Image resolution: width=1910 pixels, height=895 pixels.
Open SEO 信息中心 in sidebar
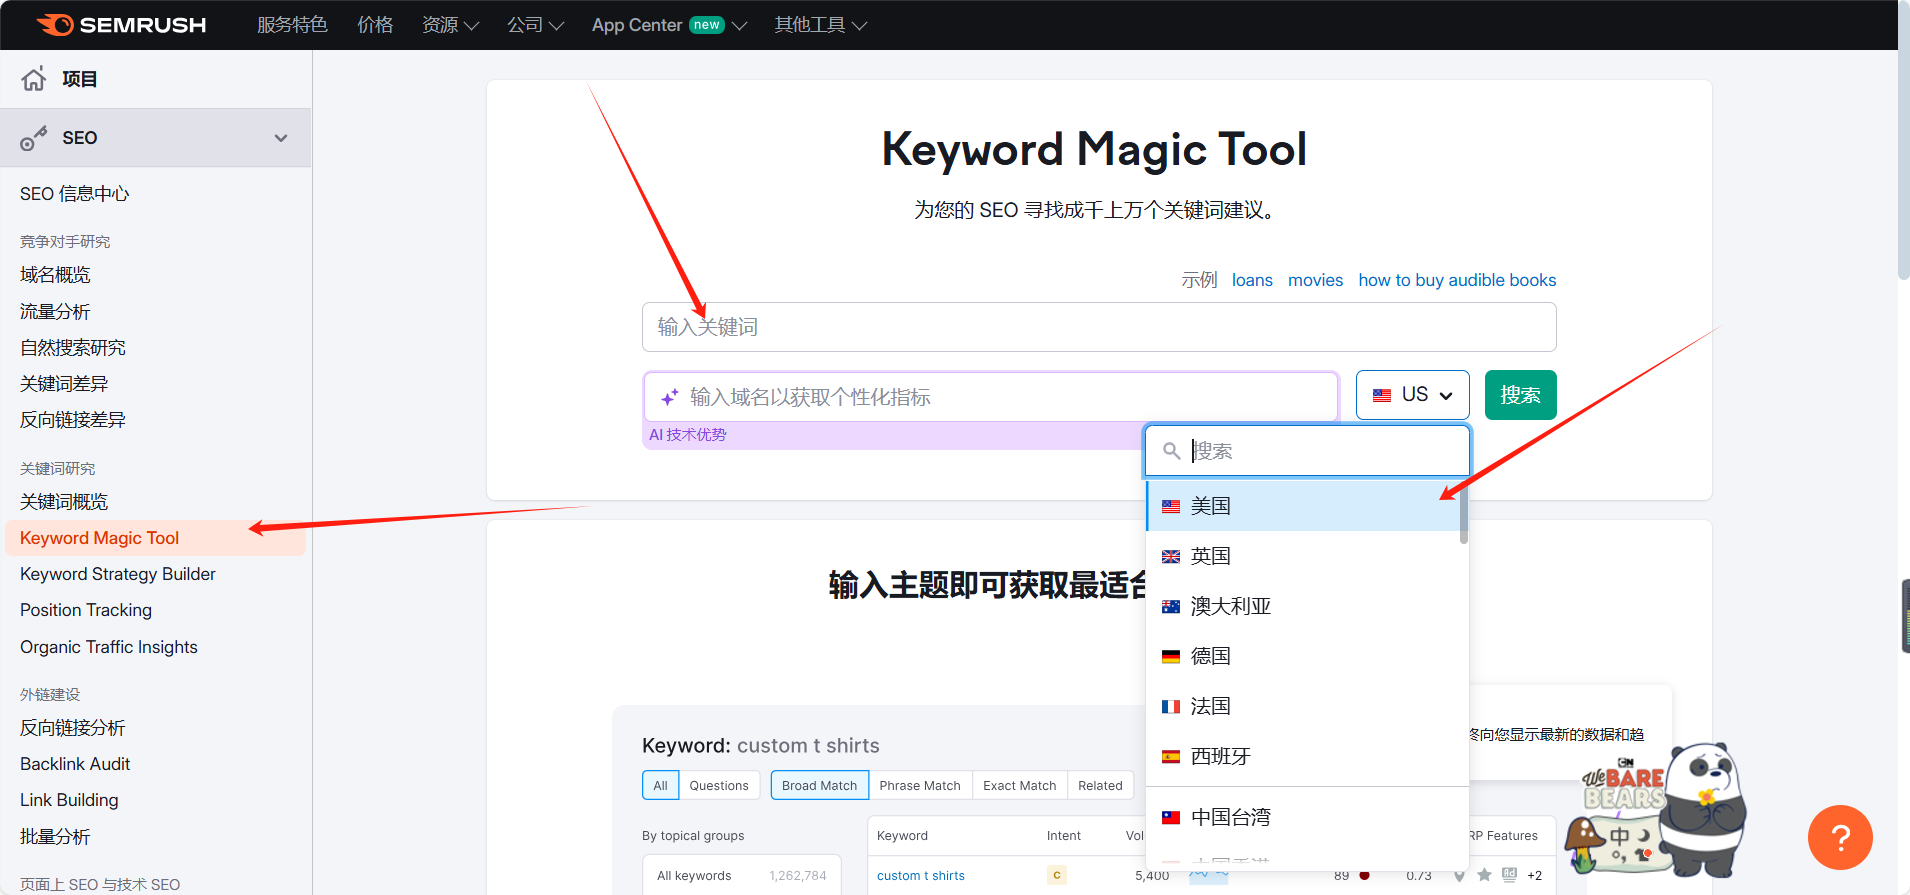75,194
